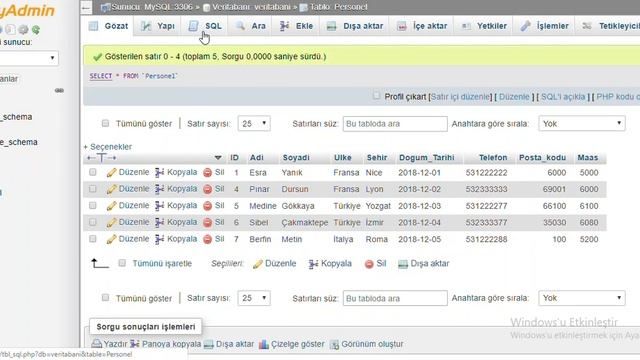640x360 pixels.
Task: Click the pencil edit icon for Berfin row
Action: (x=111, y=240)
